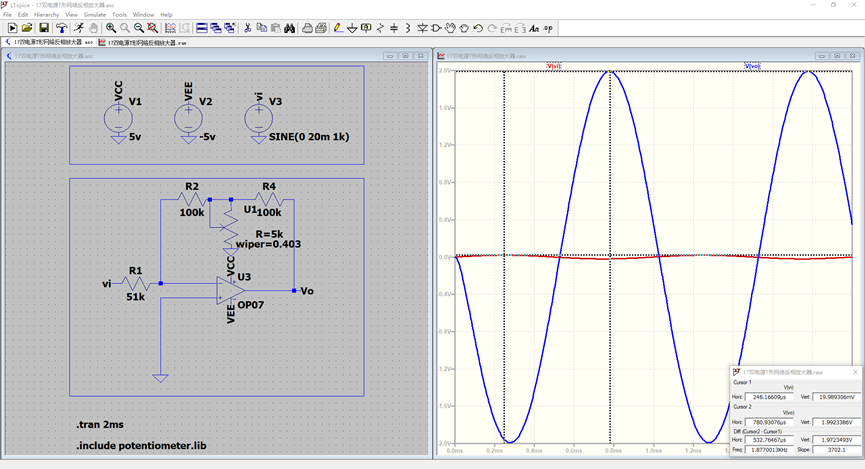
Task: Click the V(vi) trace label
Action: click(554, 66)
